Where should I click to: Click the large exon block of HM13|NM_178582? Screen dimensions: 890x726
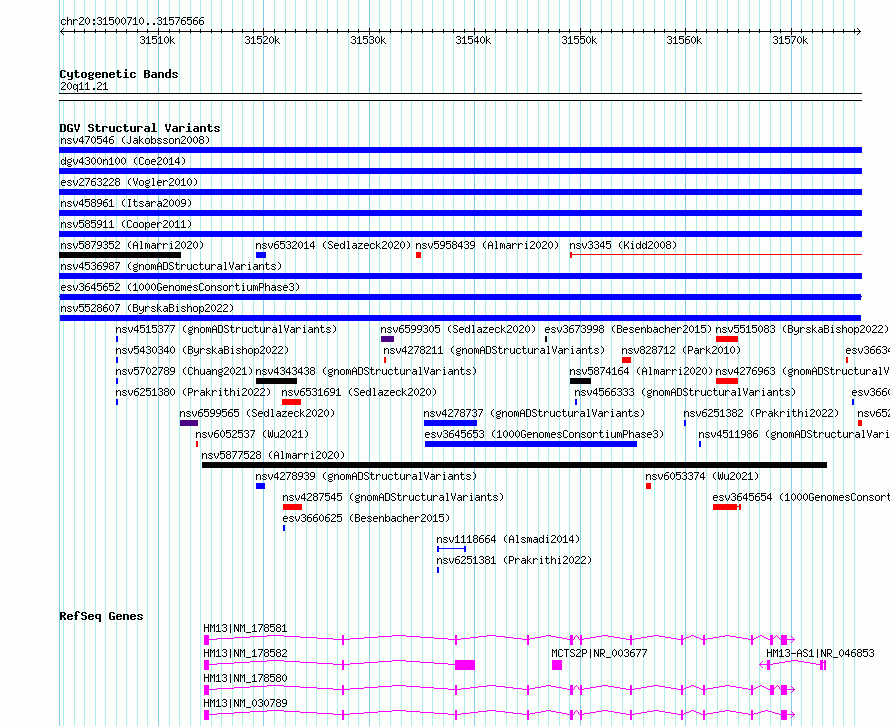tap(465, 665)
